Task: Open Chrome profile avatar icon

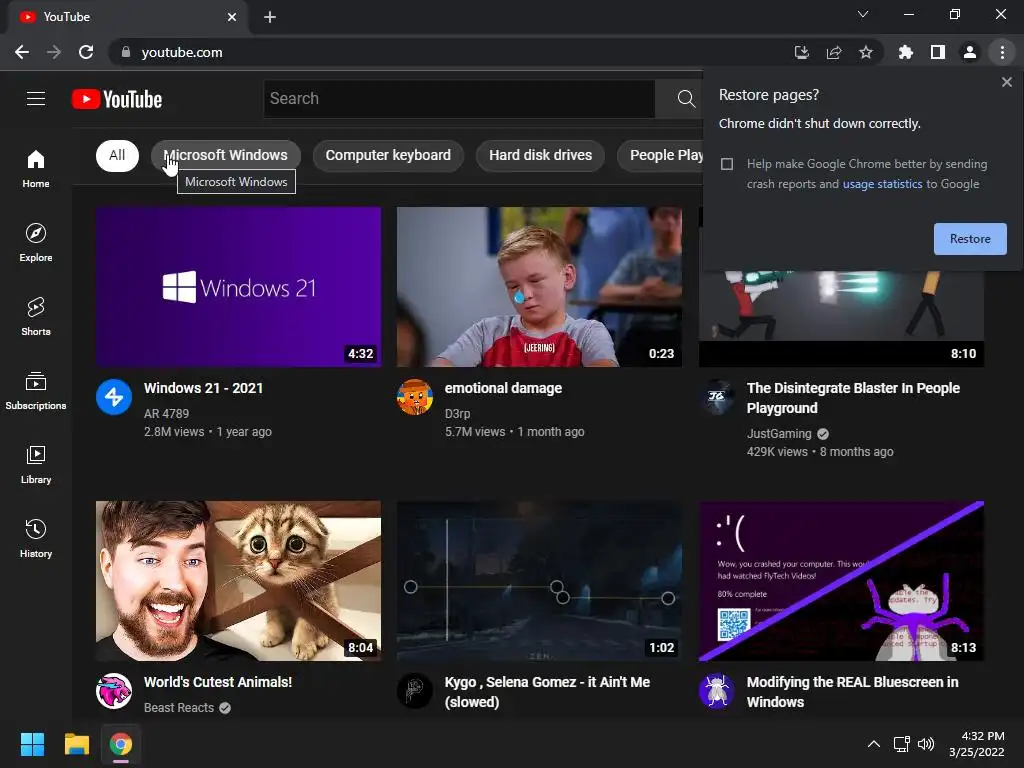Action: (x=970, y=52)
